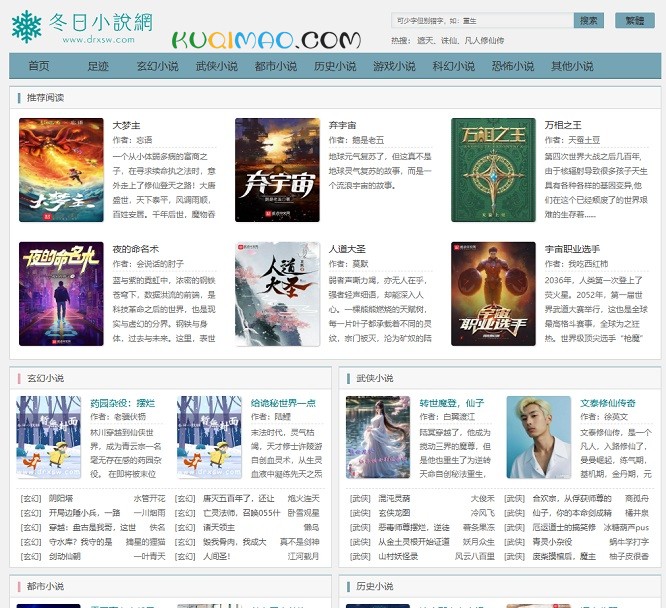Open the 给诡秘世界一点 cover thumbnail
666x608 pixels.
(209, 437)
